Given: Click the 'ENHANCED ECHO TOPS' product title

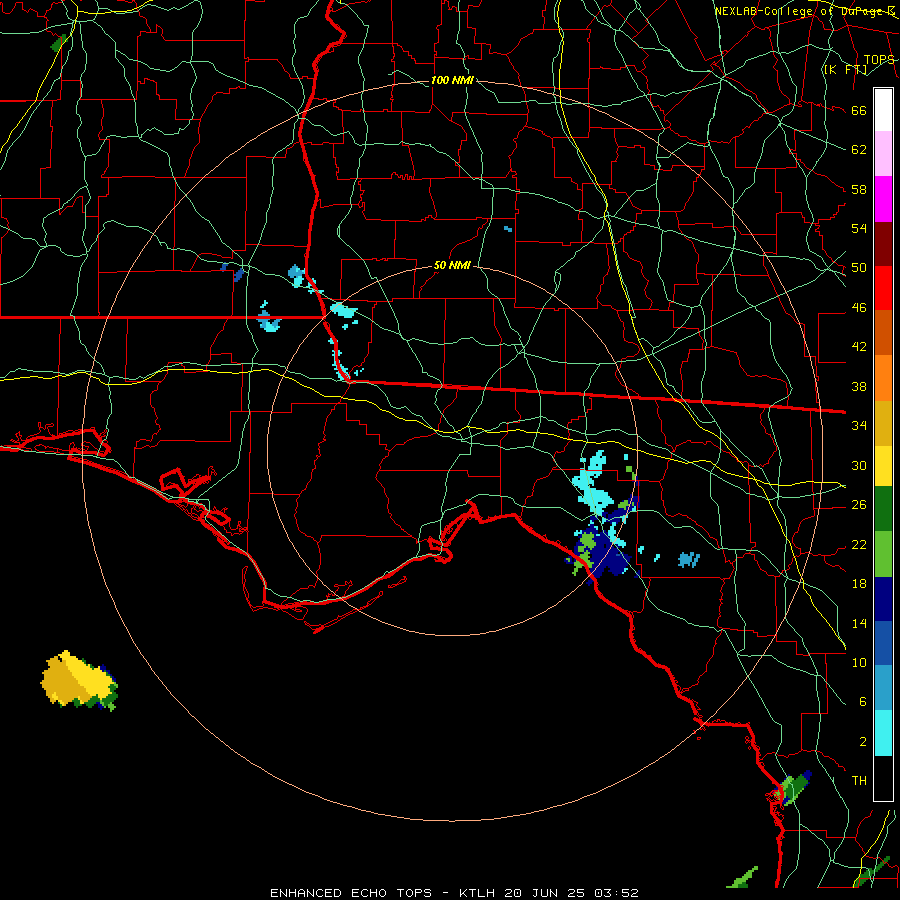Looking at the screenshot, I should click(x=351, y=893).
